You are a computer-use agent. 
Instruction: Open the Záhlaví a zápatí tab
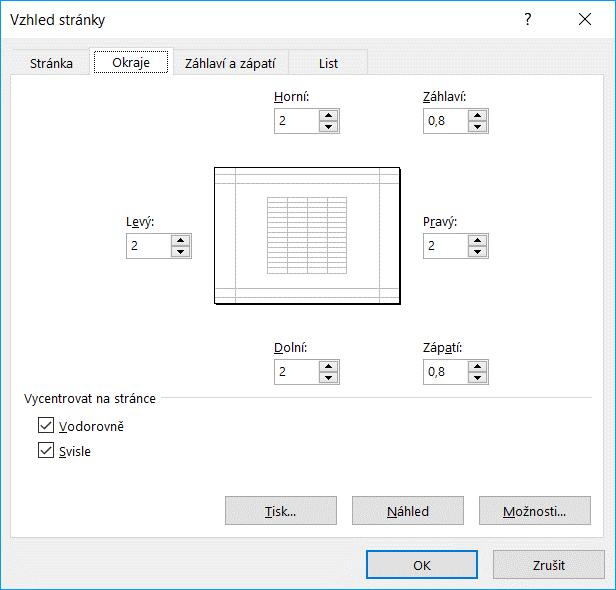pos(230,63)
